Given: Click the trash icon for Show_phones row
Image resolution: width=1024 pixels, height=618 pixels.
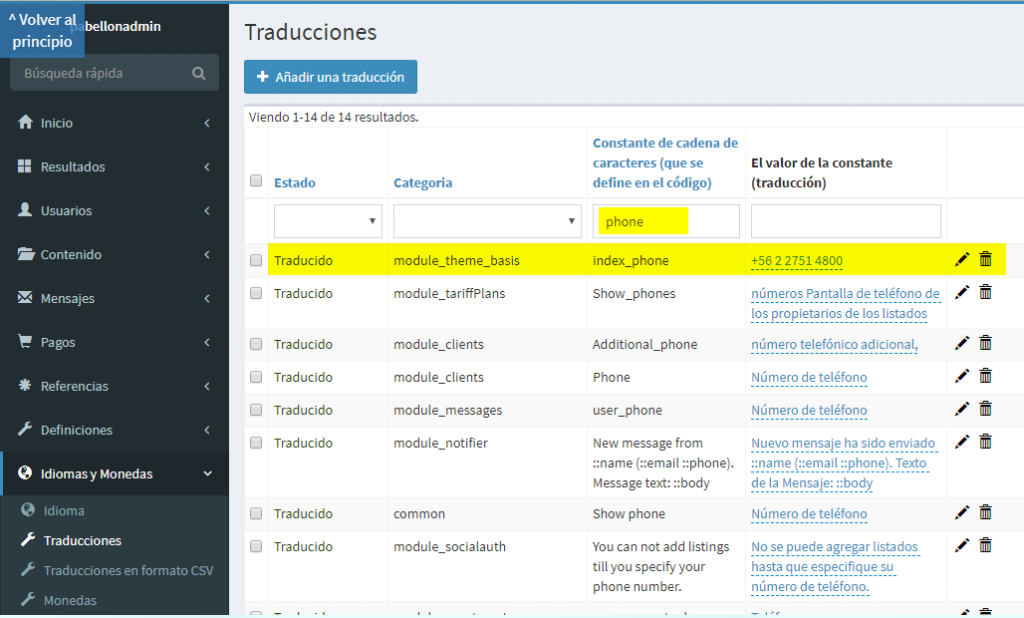Looking at the screenshot, I should pos(985,292).
